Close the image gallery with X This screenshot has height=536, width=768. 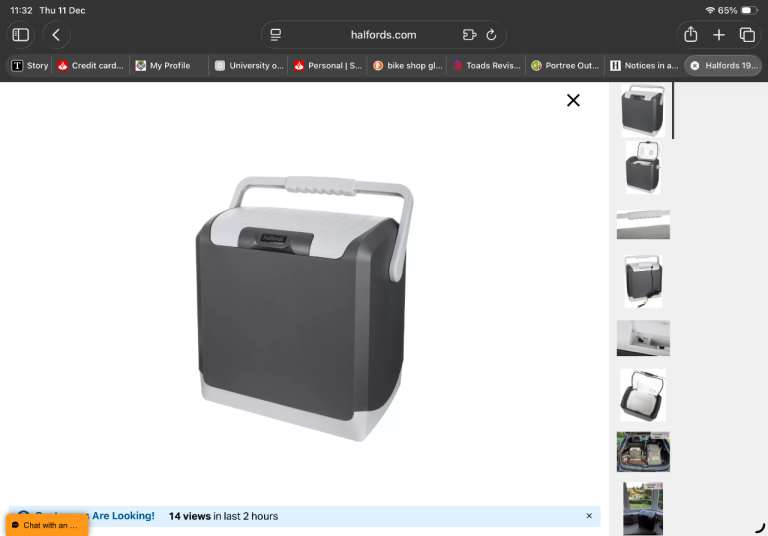point(573,100)
